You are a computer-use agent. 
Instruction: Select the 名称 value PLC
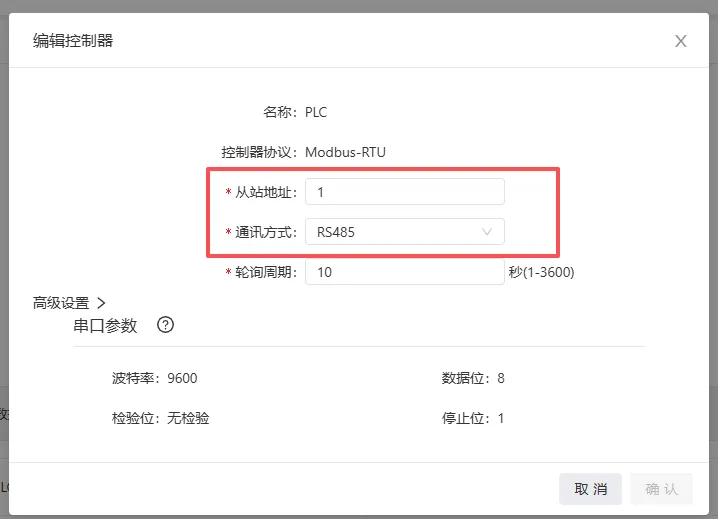tap(316, 112)
